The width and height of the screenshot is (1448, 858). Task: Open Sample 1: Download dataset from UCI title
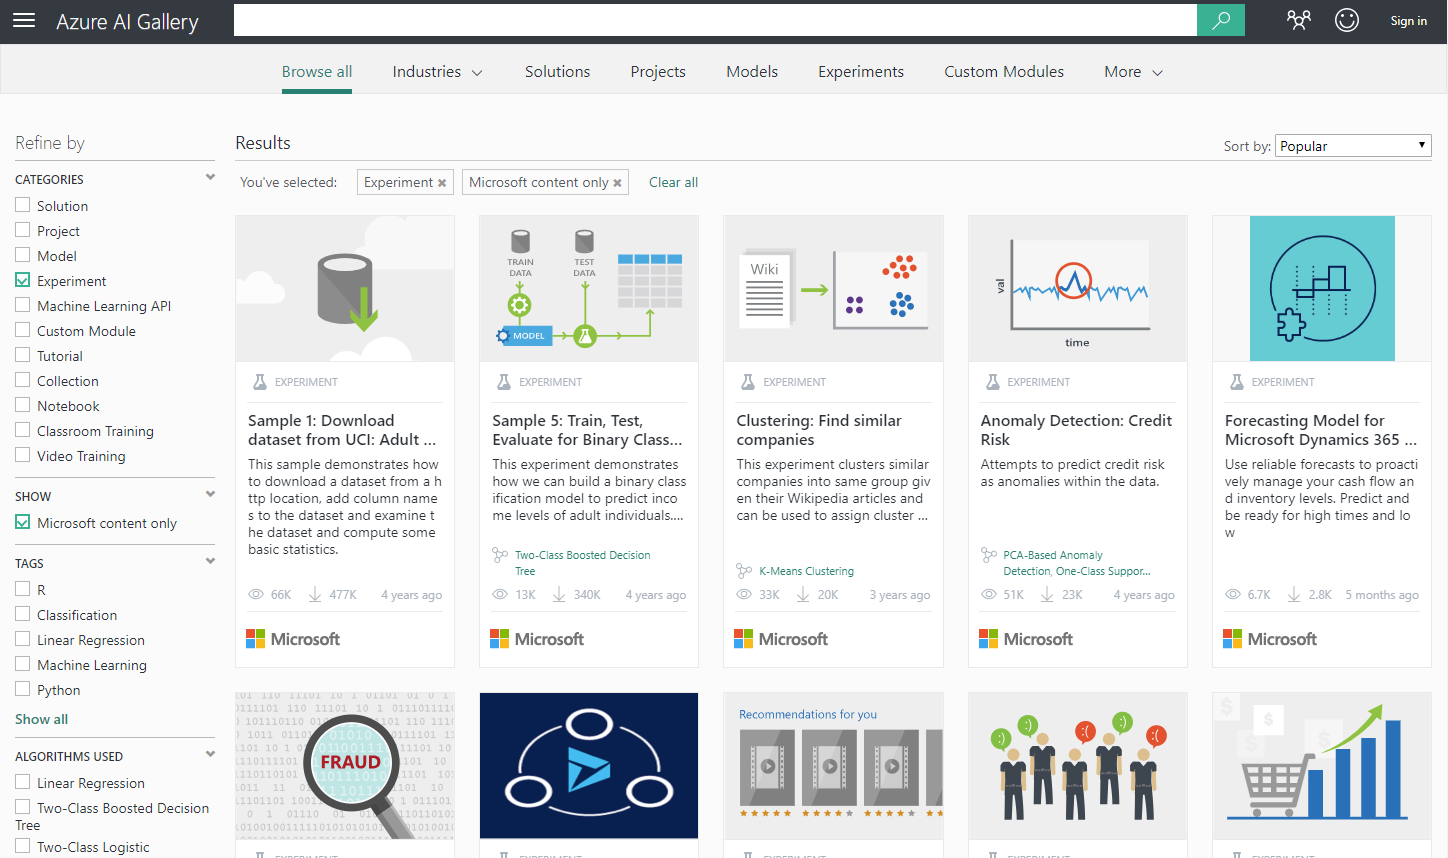tap(342, 430)
